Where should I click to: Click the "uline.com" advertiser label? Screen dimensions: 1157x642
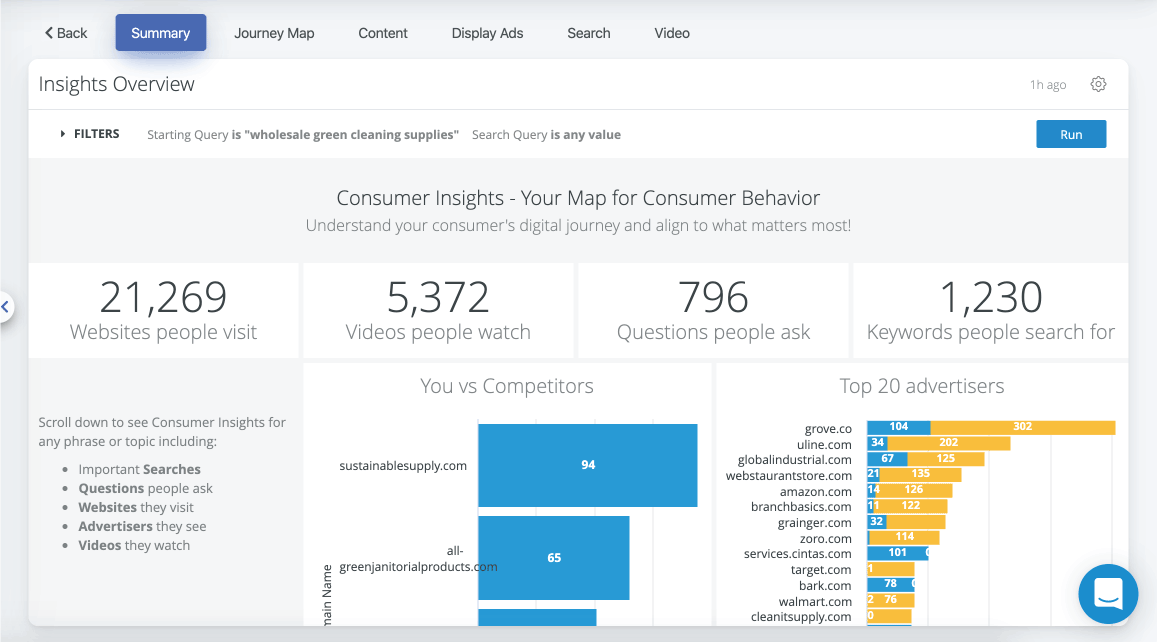[x=824, y=444]
